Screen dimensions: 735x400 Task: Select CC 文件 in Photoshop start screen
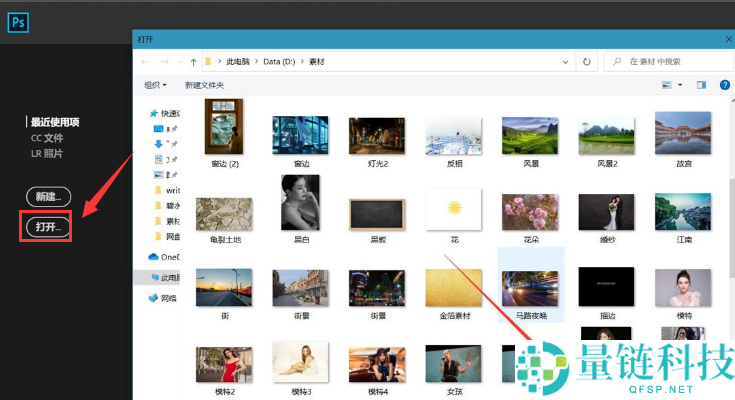coord(47,138)
